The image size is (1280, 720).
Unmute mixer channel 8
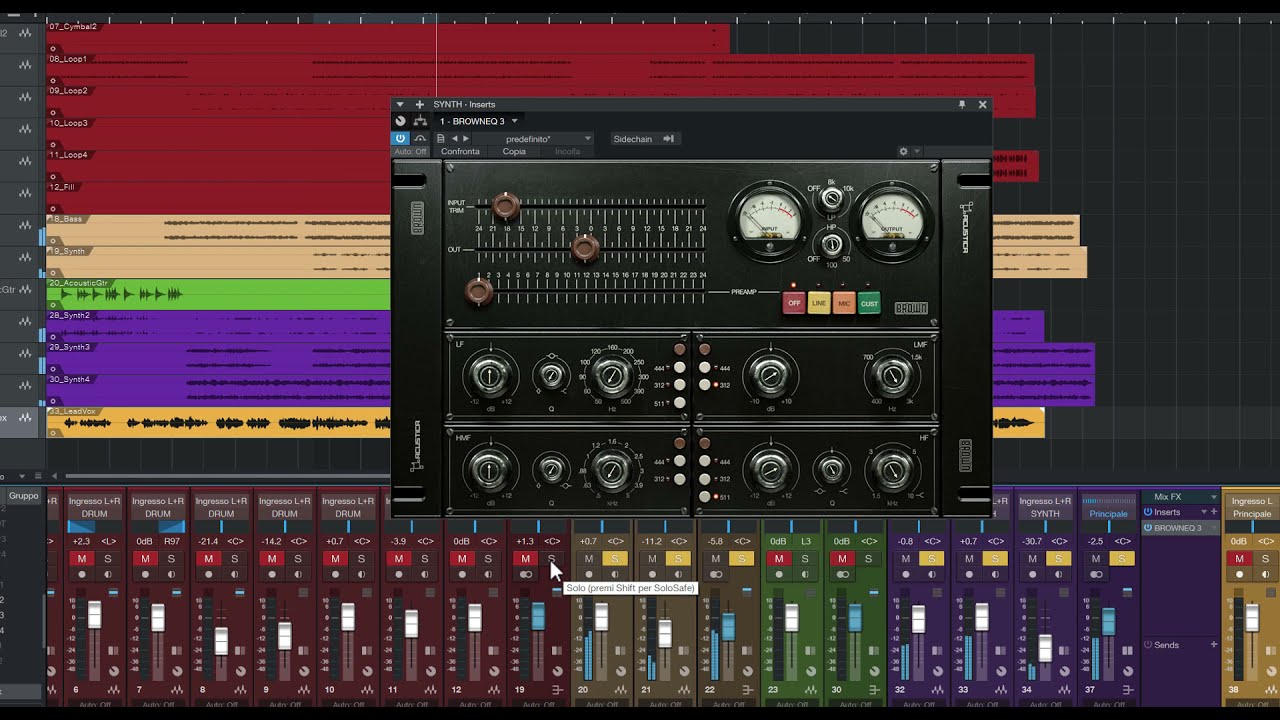coord(208,559)
